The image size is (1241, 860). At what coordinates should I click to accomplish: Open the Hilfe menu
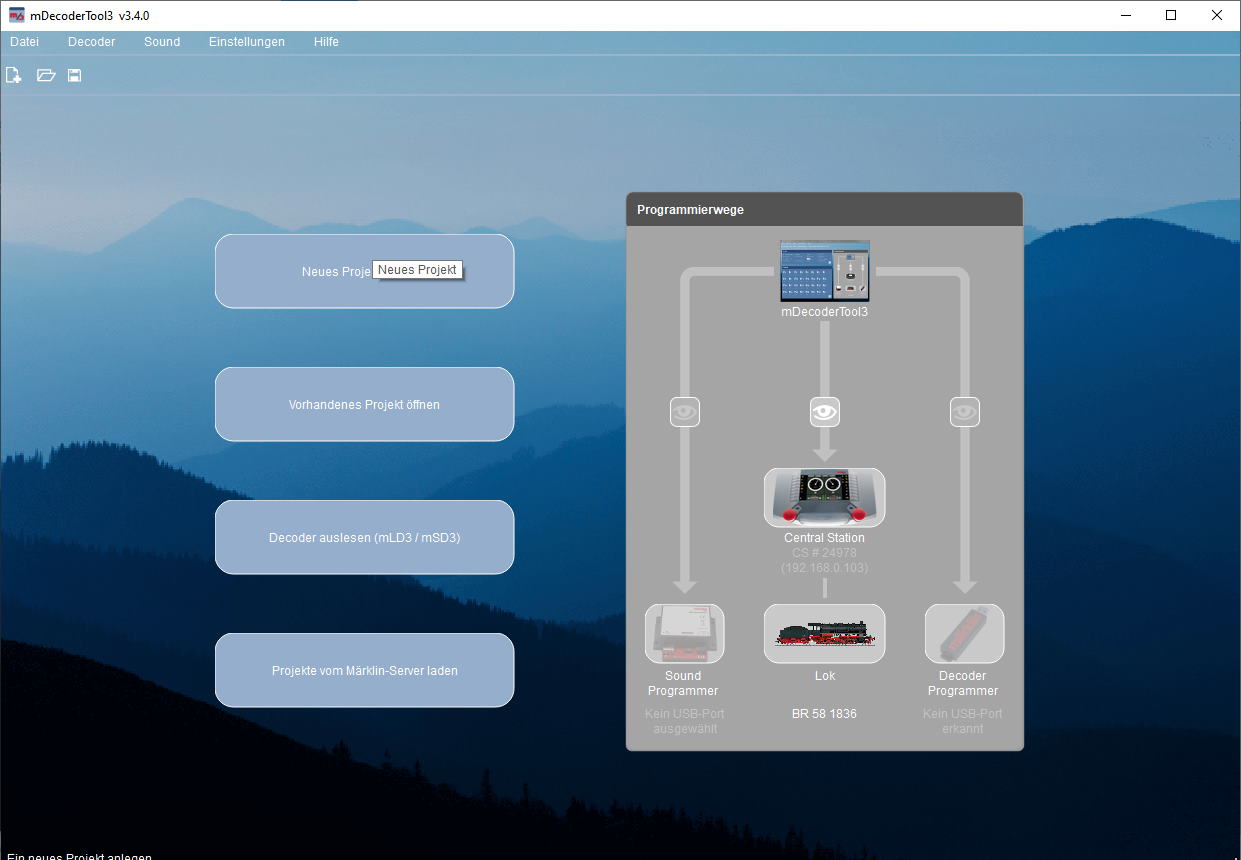pyautogui.click(x=326, y=42)
